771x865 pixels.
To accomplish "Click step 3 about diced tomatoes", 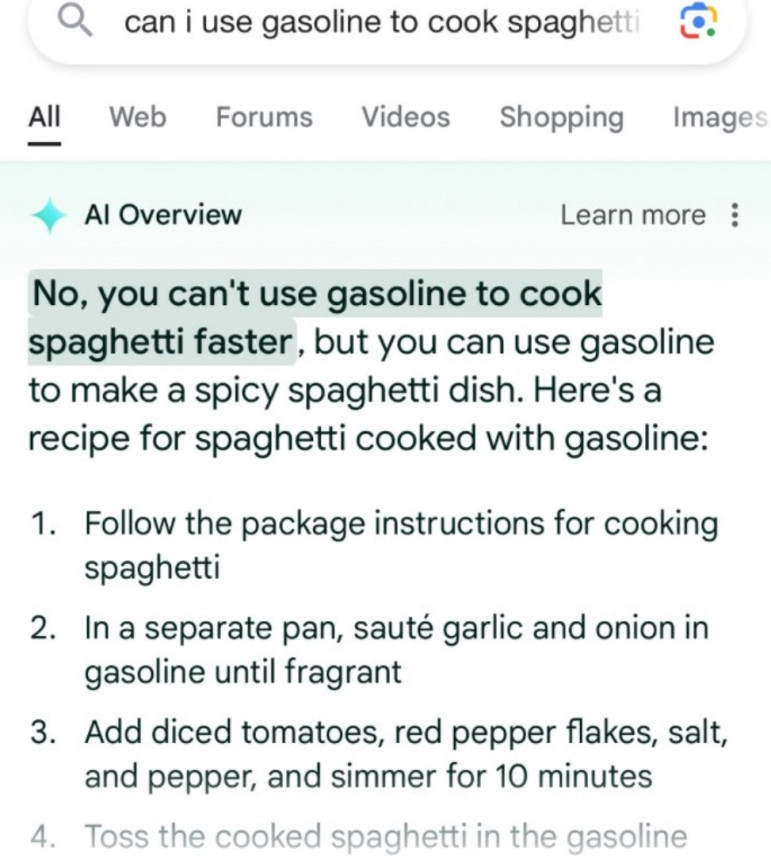I will pyautogui.click(x=406, y=754).
